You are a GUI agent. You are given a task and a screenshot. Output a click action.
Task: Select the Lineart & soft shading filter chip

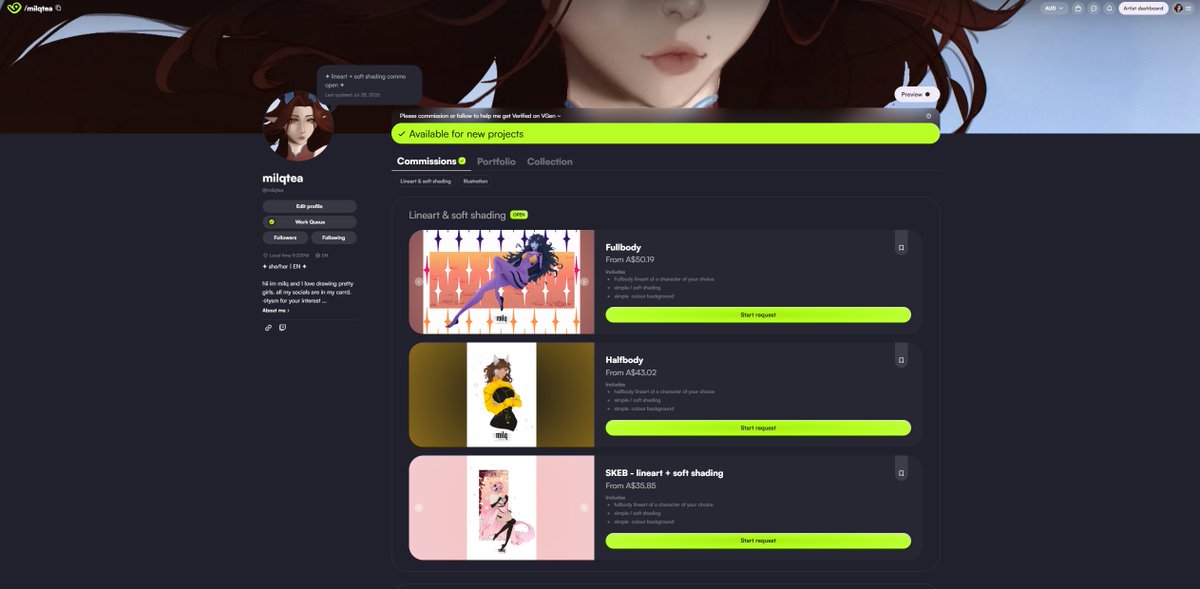coord(425,181)
